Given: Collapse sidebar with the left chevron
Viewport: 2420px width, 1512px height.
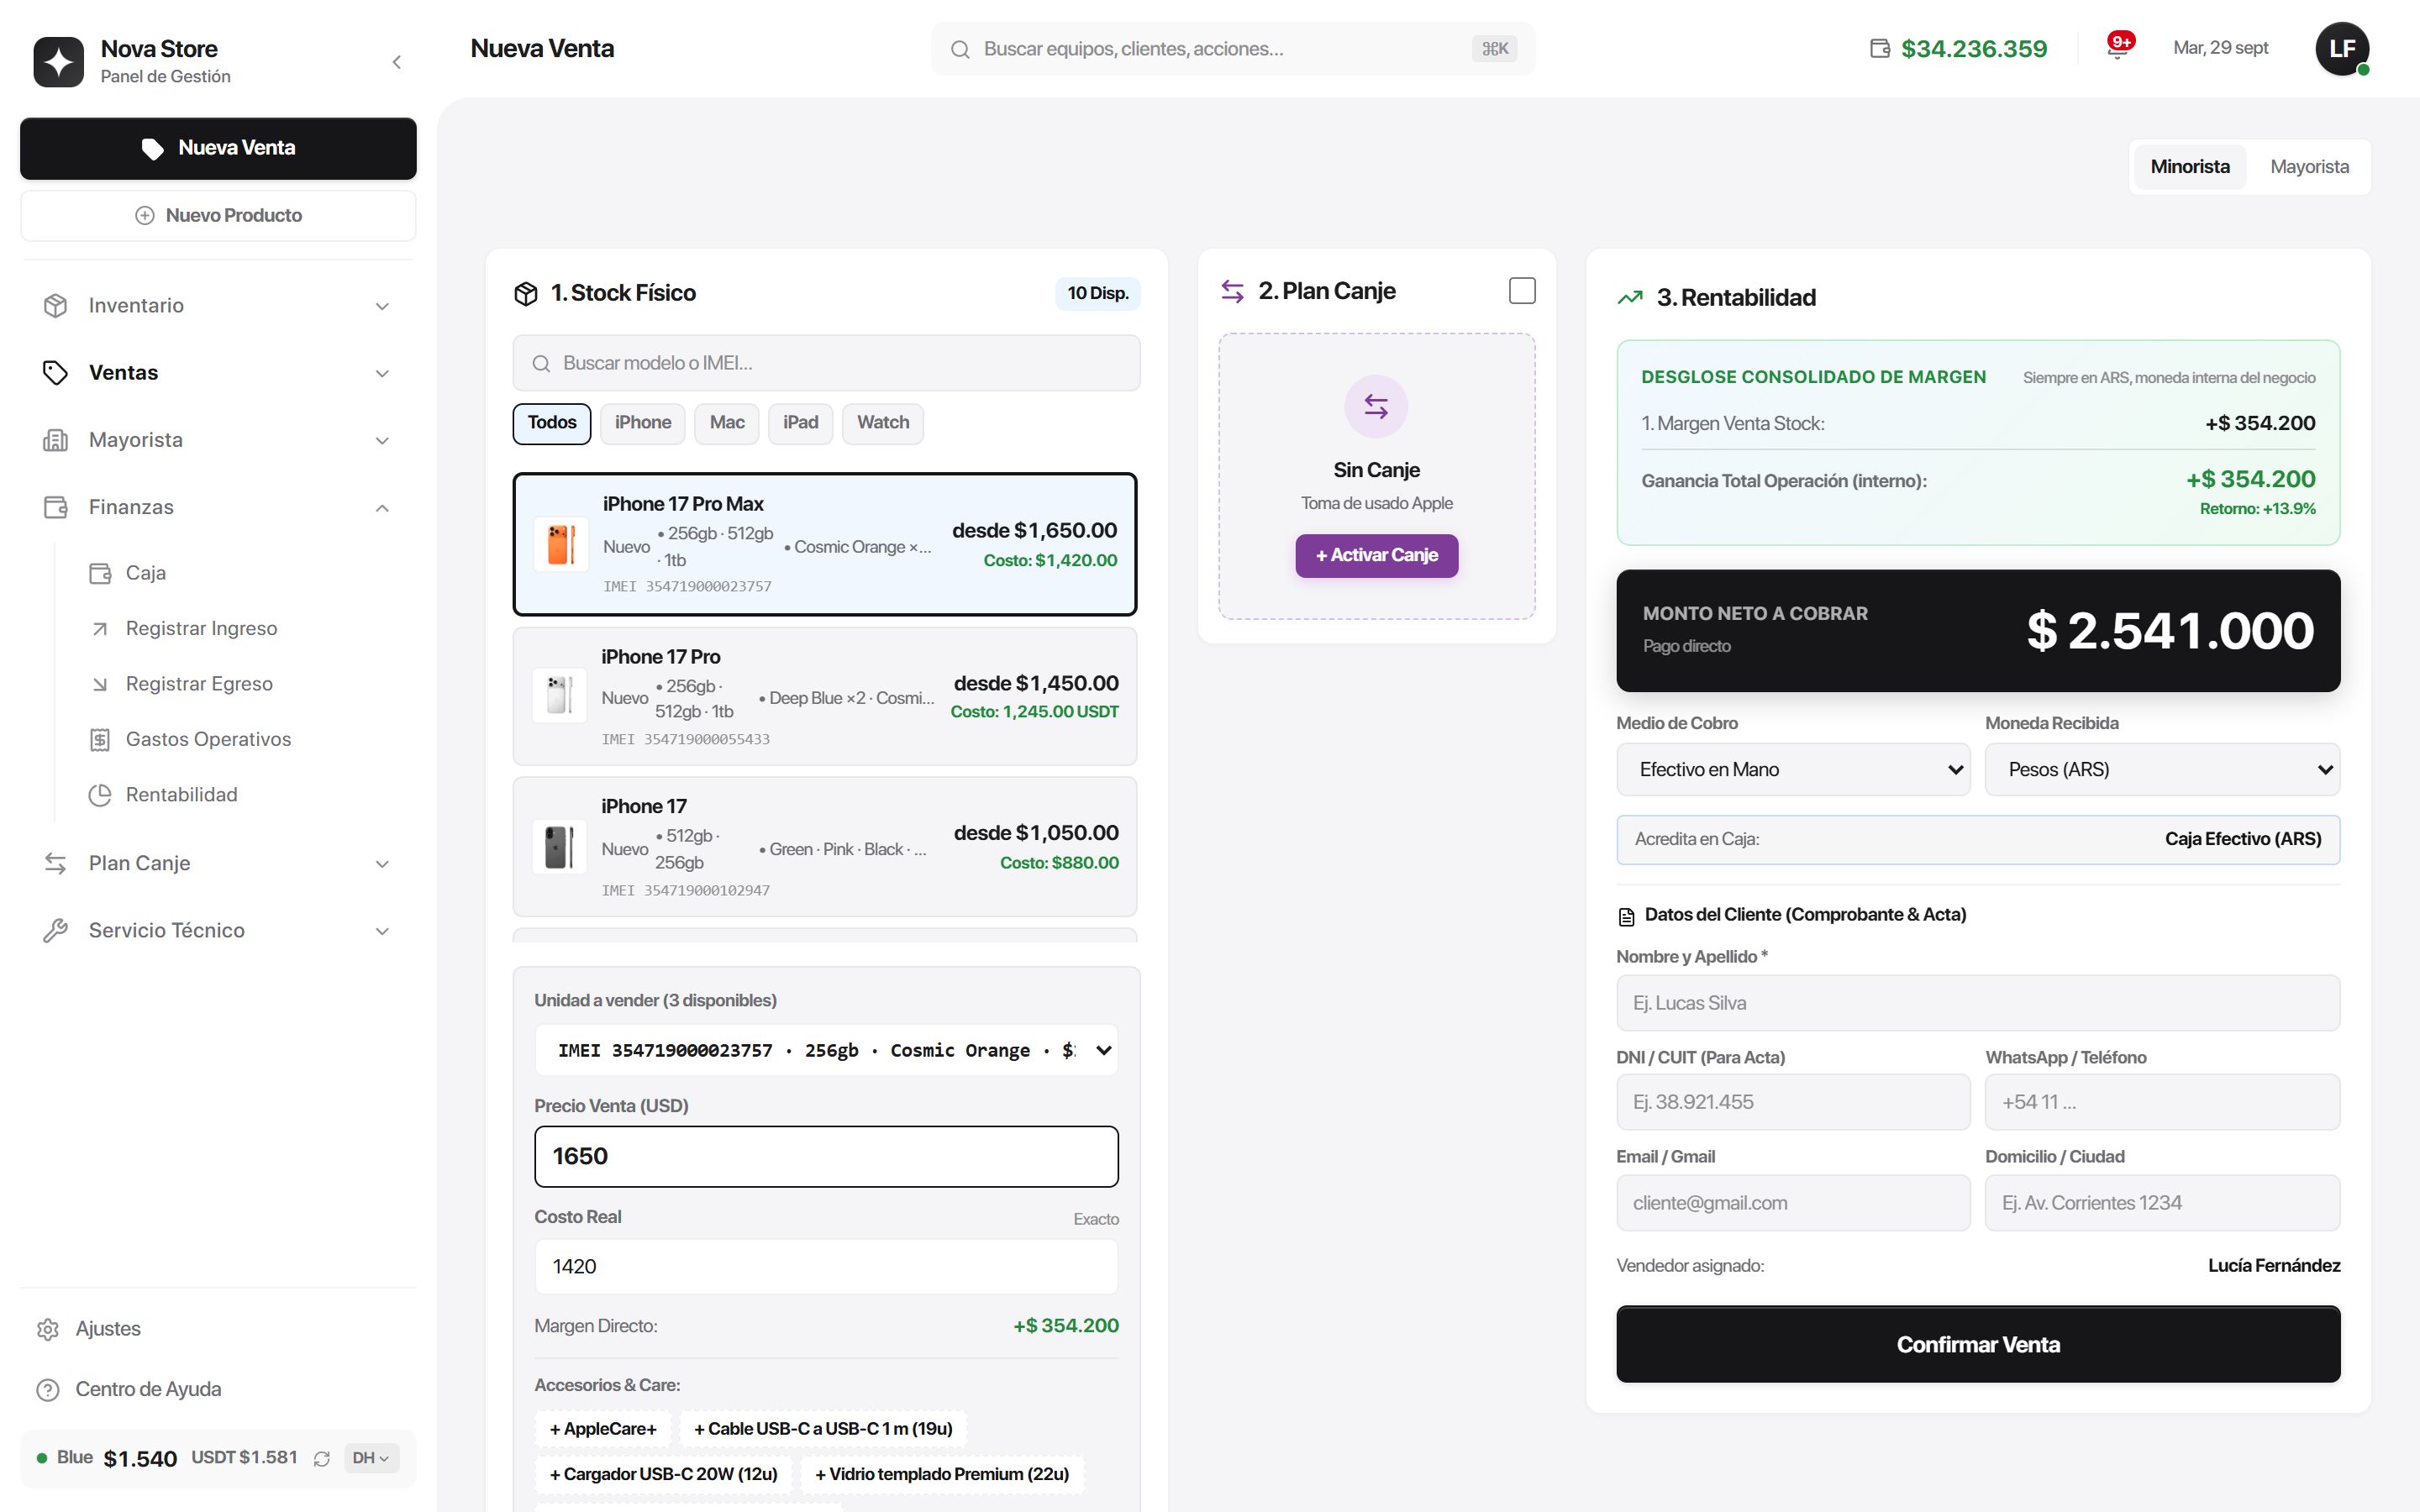Looking at the screenshot, I should 396,62.
